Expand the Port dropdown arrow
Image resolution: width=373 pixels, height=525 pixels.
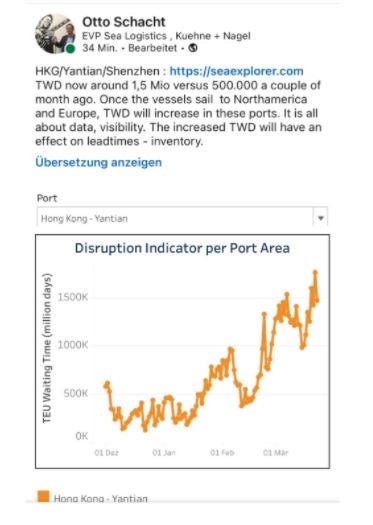(x=320, y=218)
